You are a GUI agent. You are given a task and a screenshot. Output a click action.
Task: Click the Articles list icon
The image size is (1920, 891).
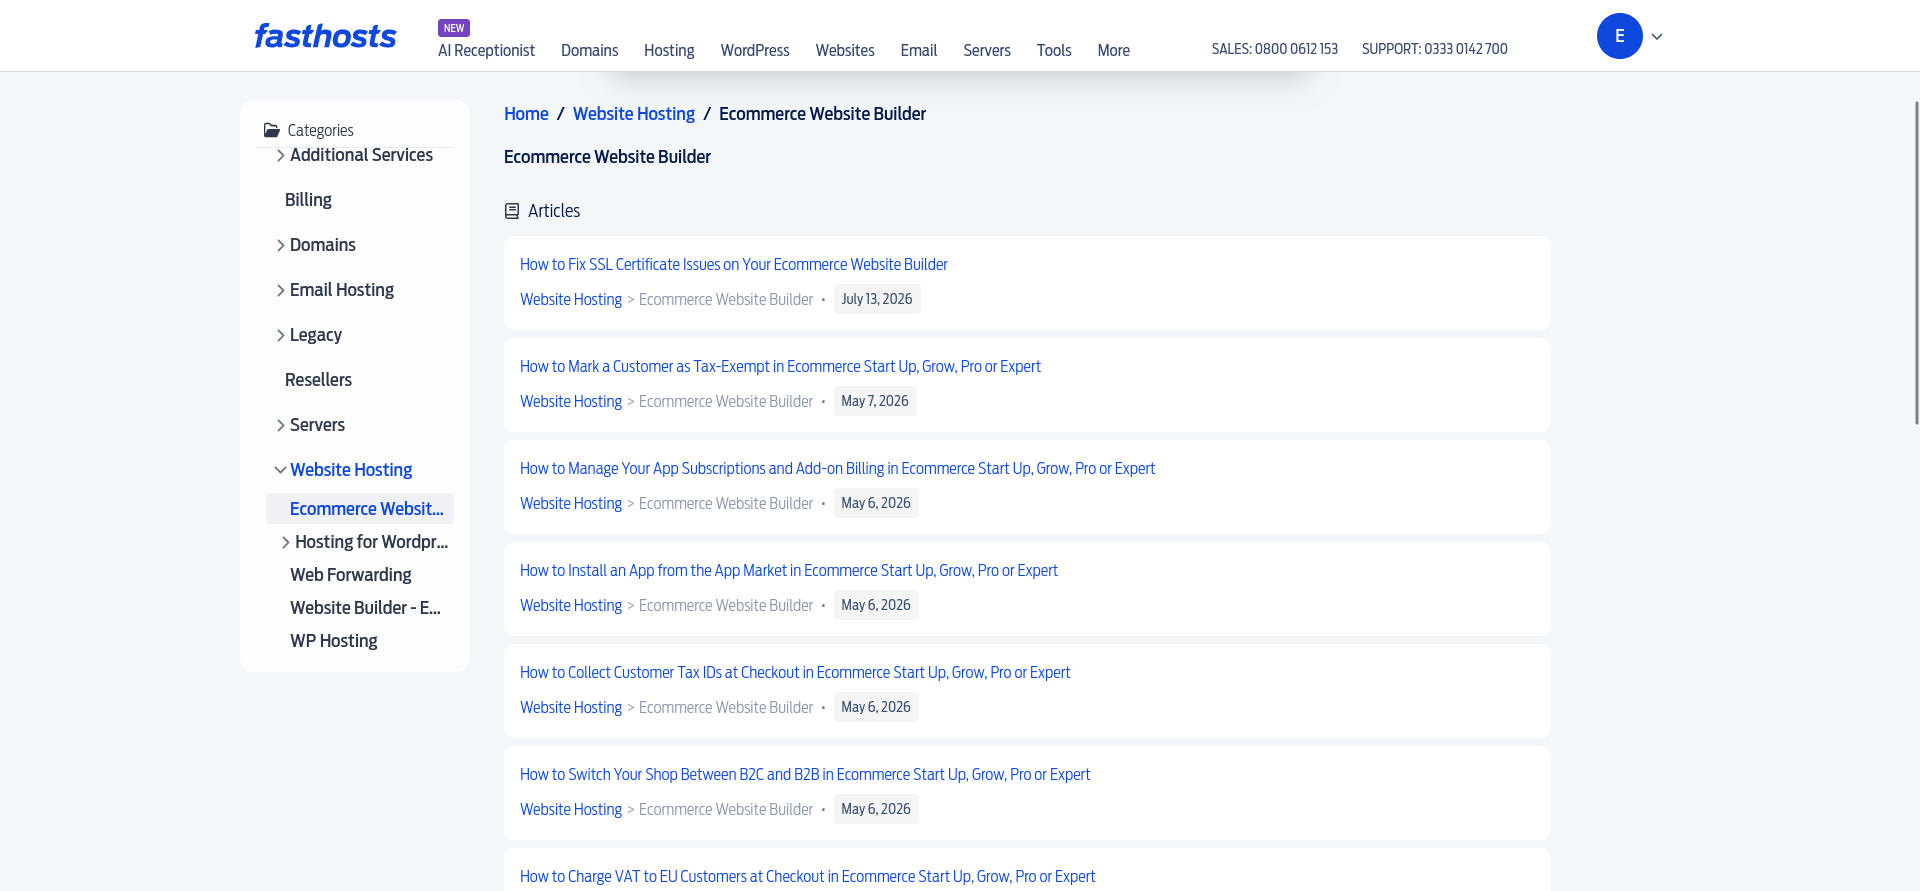point(512,211)
